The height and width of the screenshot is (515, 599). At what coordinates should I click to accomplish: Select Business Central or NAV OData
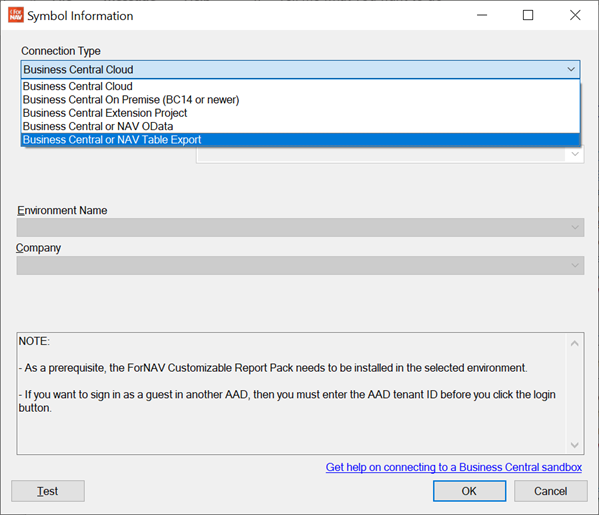coord(300,126)
